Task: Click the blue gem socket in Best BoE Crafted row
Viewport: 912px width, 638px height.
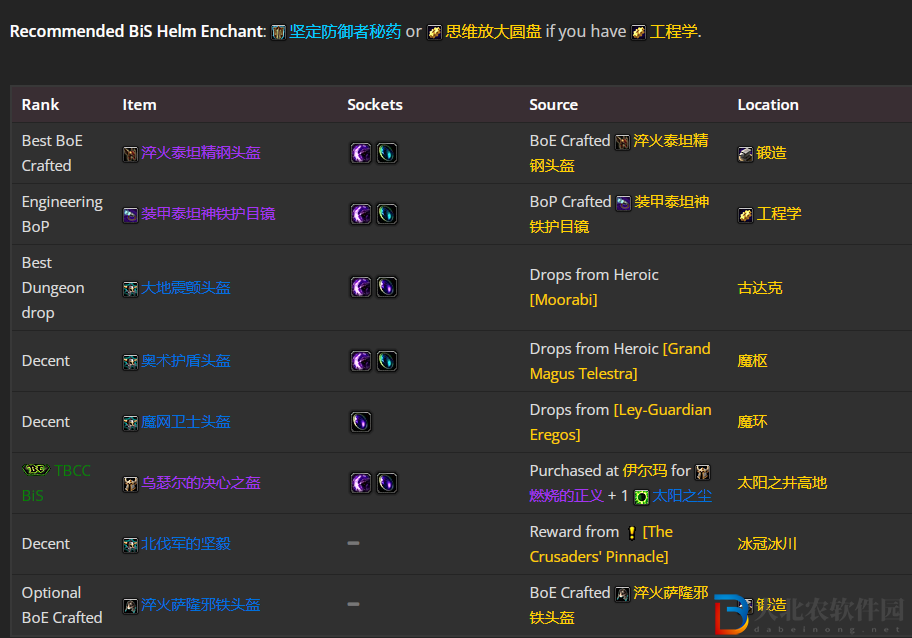Action: click(x=387, y=153)
